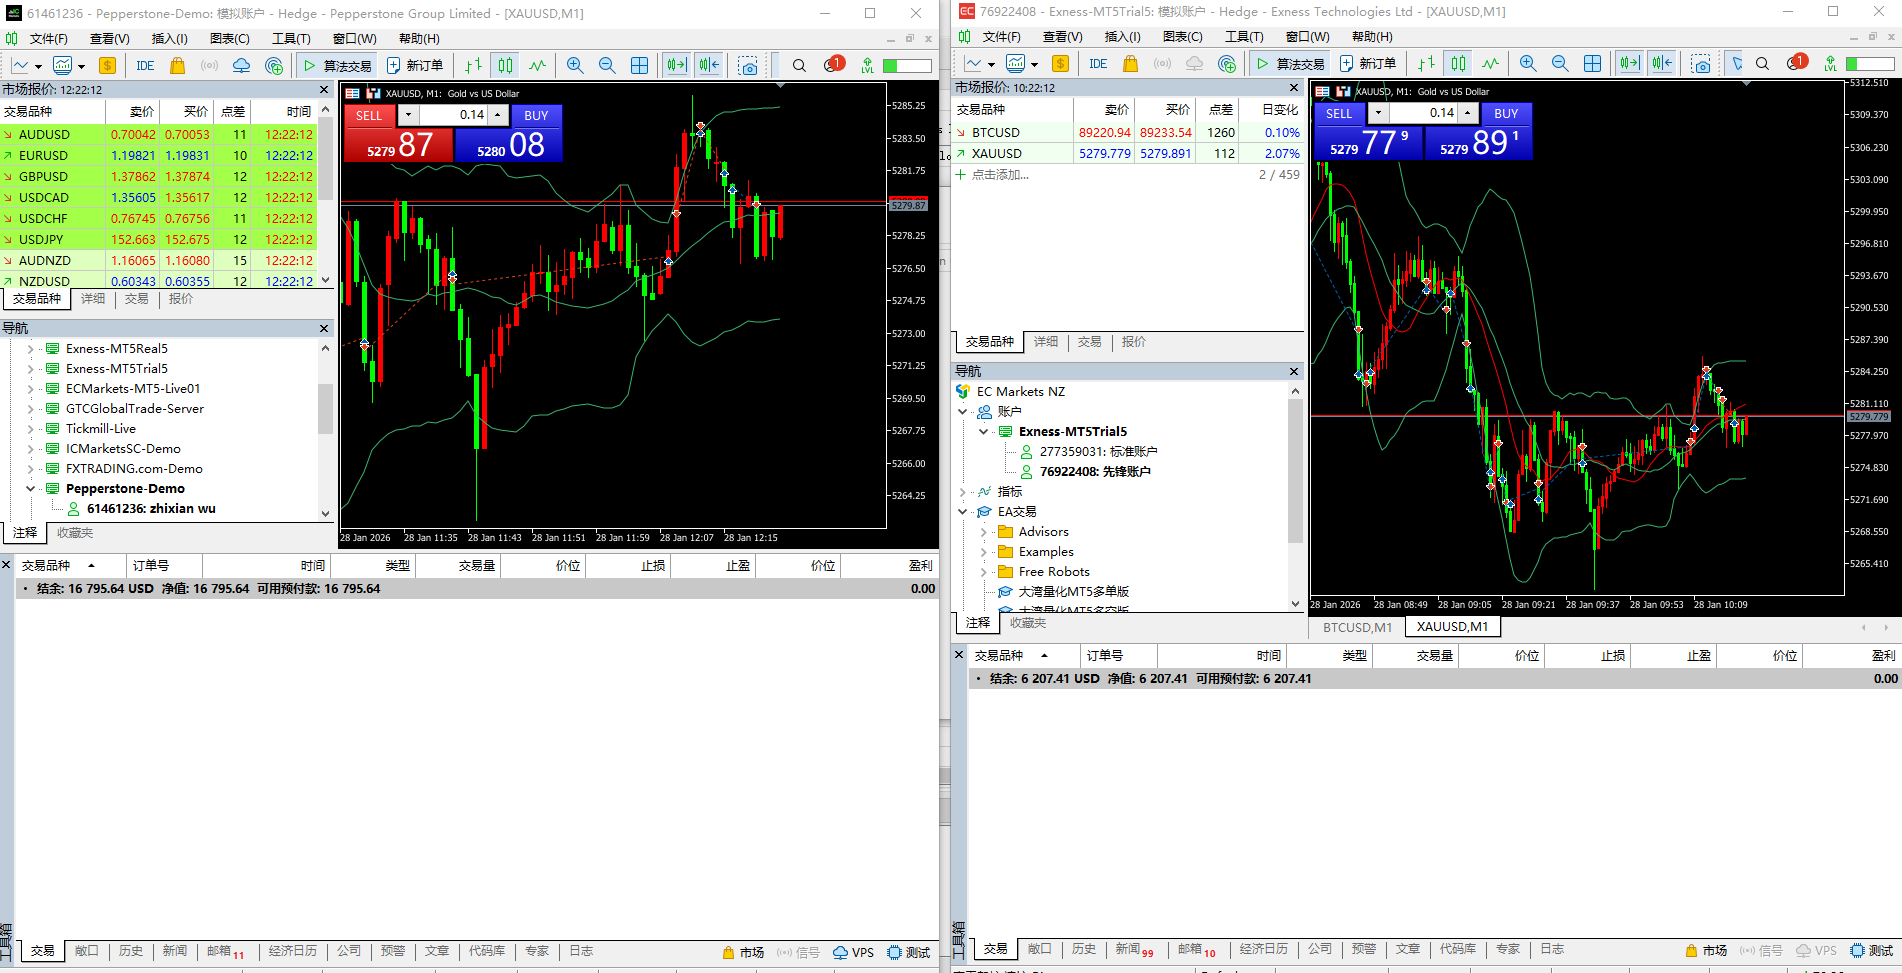Open notifications badge in the Pepperstone toolbar
Screen dimensions: 1902x973
[x=834, y=65]
